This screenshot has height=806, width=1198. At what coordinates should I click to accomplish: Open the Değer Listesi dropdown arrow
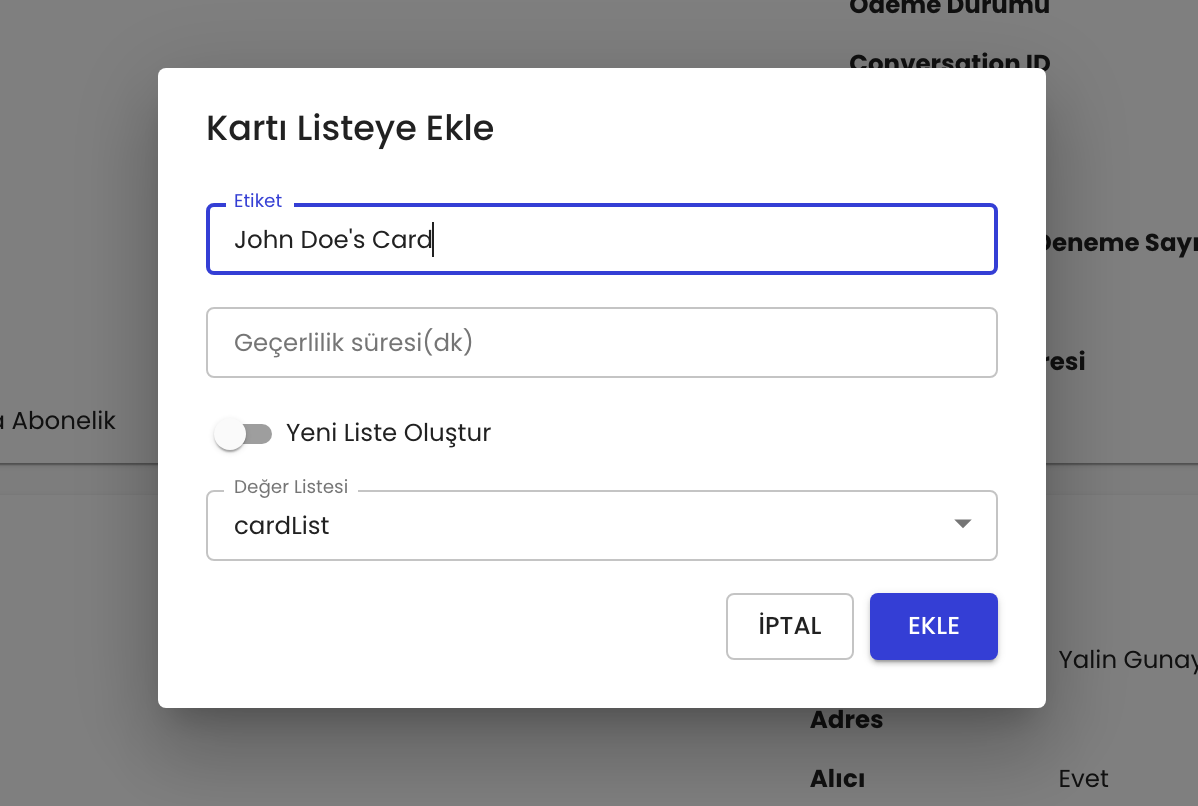(962, 524)
